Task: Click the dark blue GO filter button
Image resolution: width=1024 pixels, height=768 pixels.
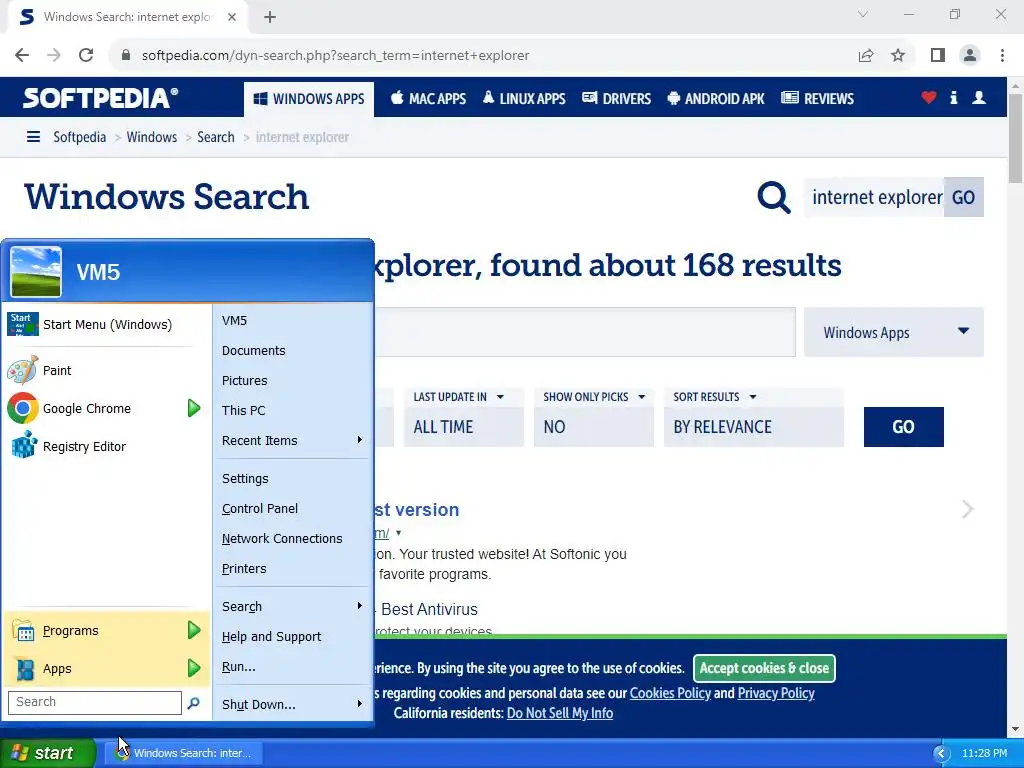Action: coord(903,426)
